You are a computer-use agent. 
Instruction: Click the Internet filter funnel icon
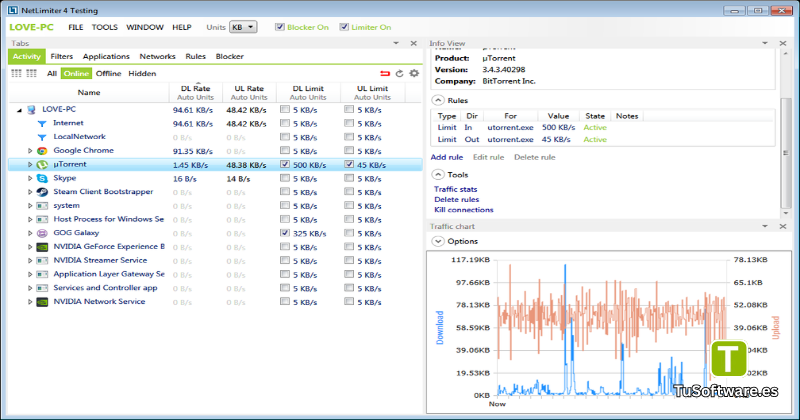click(x=42, y=123)
